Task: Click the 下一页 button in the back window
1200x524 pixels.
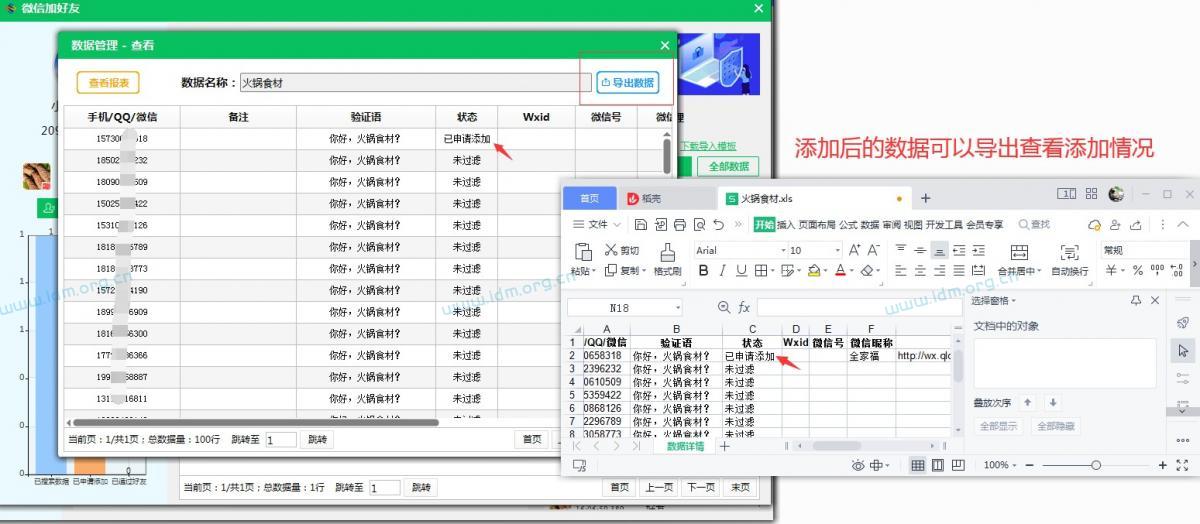Action: coord(699,487)
